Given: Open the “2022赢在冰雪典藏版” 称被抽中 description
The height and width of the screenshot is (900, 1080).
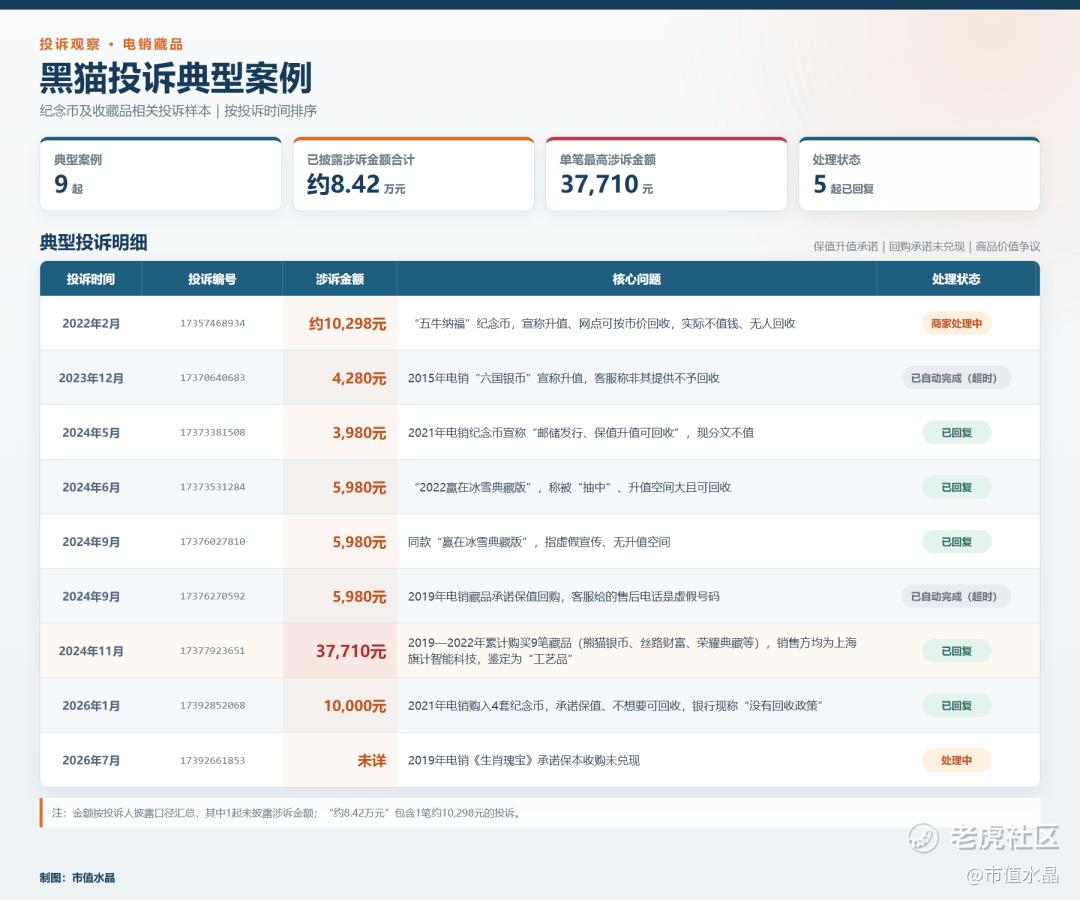Looking at the screenshot, I should click(572, 487).
